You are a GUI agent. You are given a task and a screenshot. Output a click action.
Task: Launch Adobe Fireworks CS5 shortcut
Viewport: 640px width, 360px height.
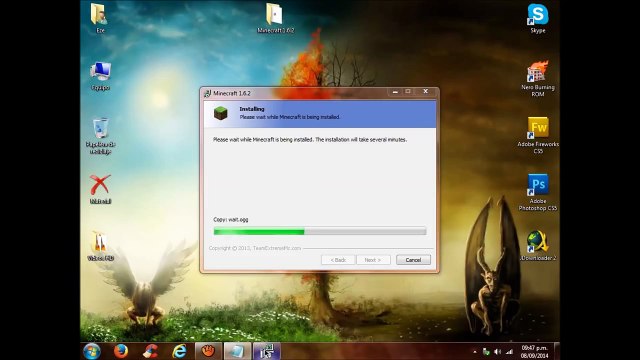coord(538,136)
